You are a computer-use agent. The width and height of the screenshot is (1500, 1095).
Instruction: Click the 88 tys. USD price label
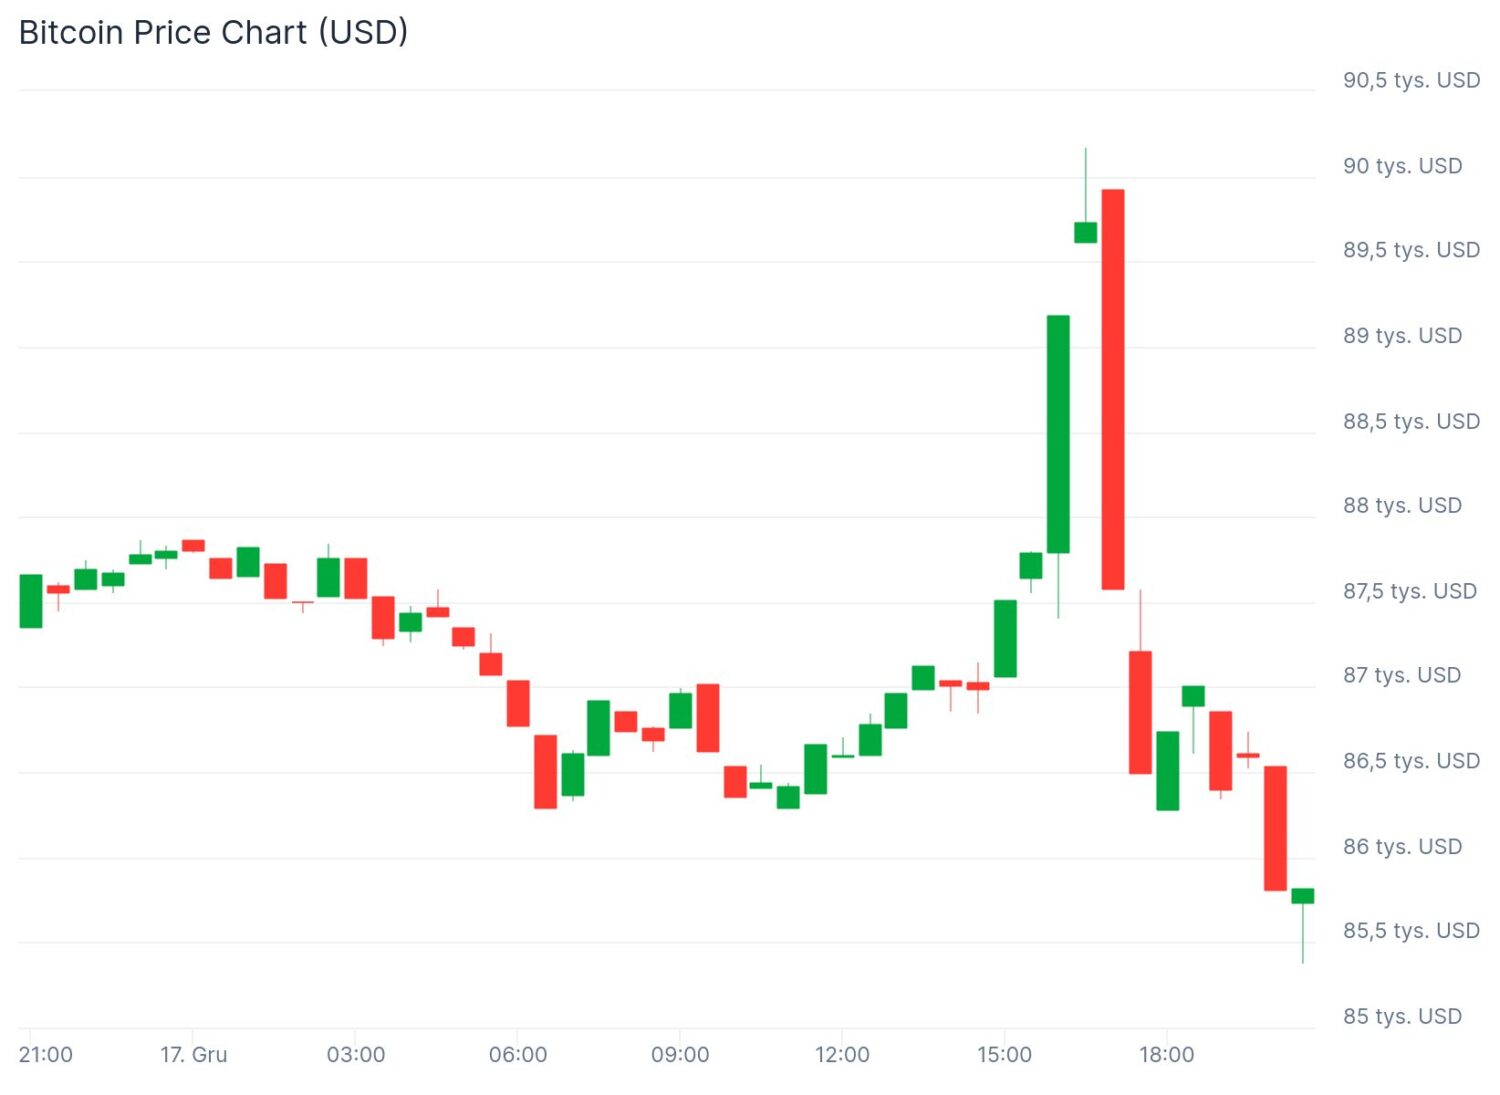point(1402,505)
